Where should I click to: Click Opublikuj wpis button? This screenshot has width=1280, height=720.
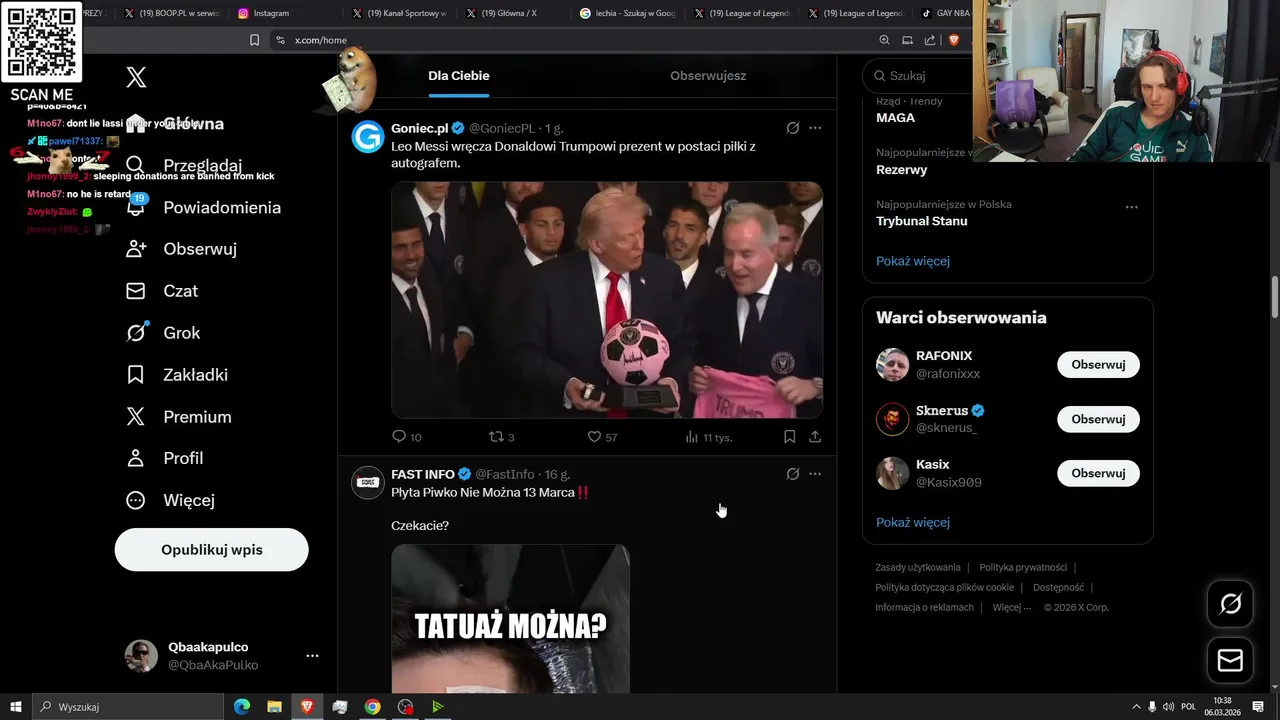point(212,550)
